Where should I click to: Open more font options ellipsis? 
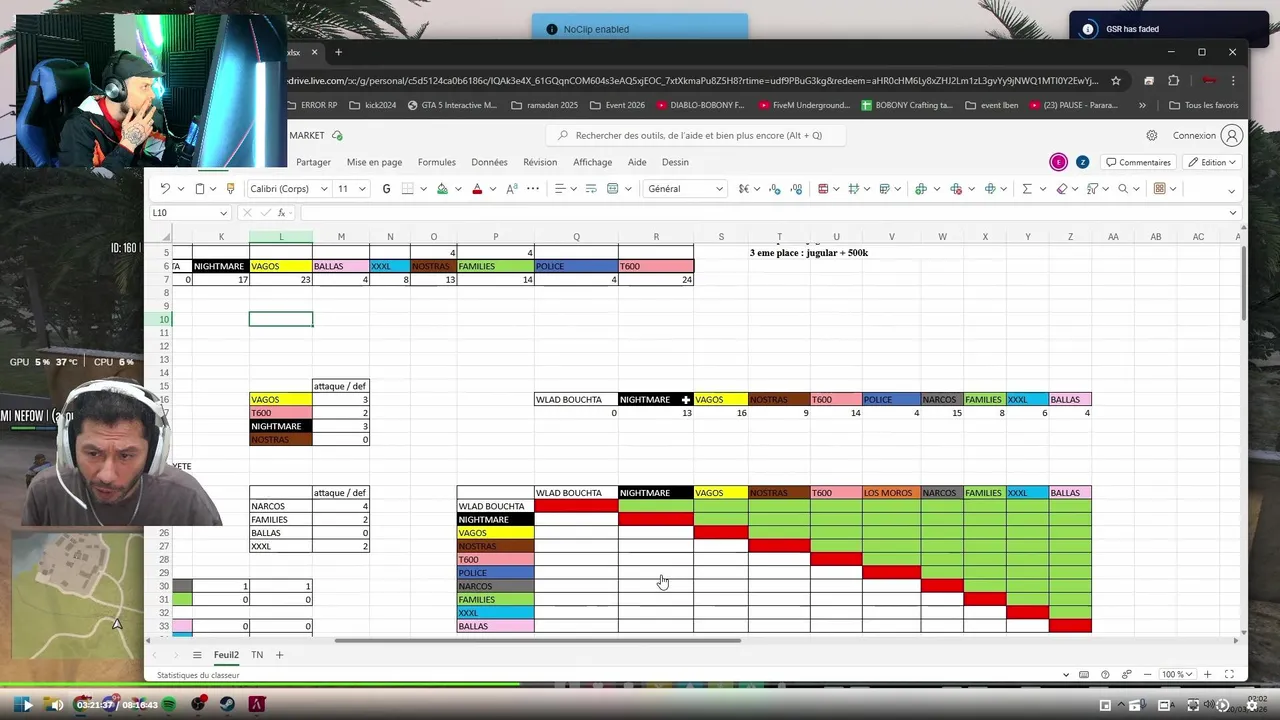[535, 188]
